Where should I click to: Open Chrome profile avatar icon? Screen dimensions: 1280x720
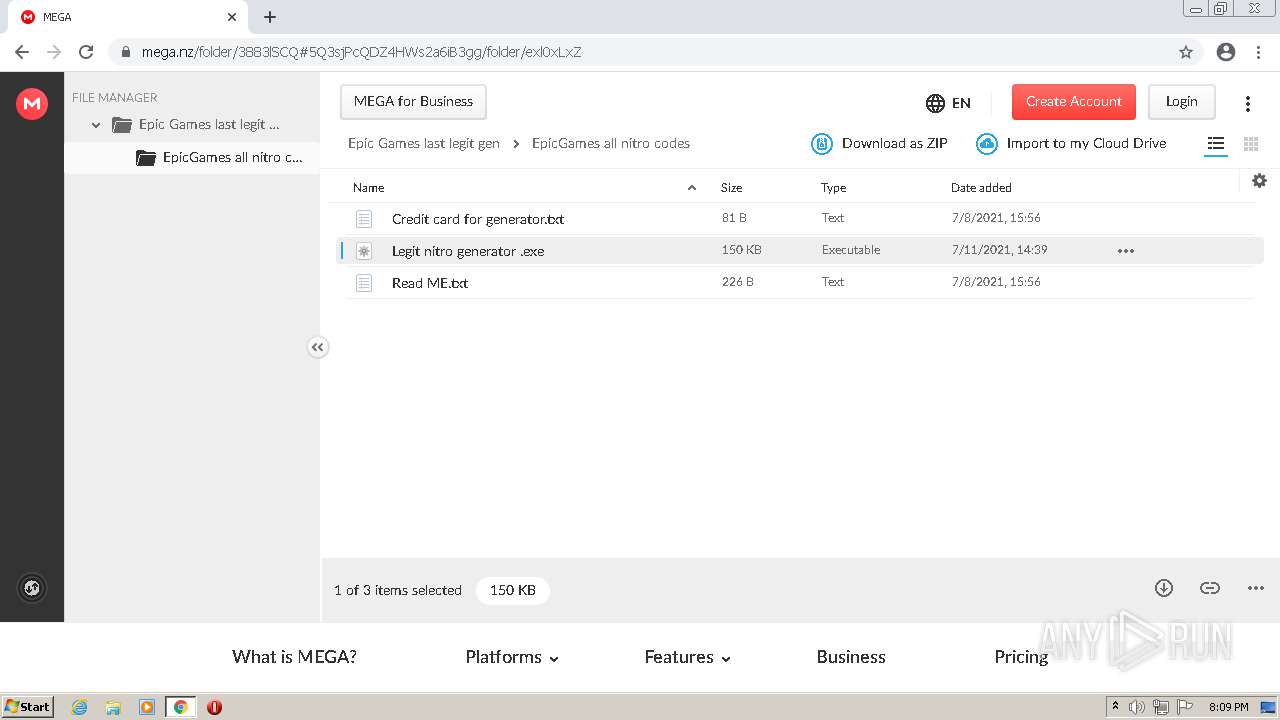(1226, 52)
